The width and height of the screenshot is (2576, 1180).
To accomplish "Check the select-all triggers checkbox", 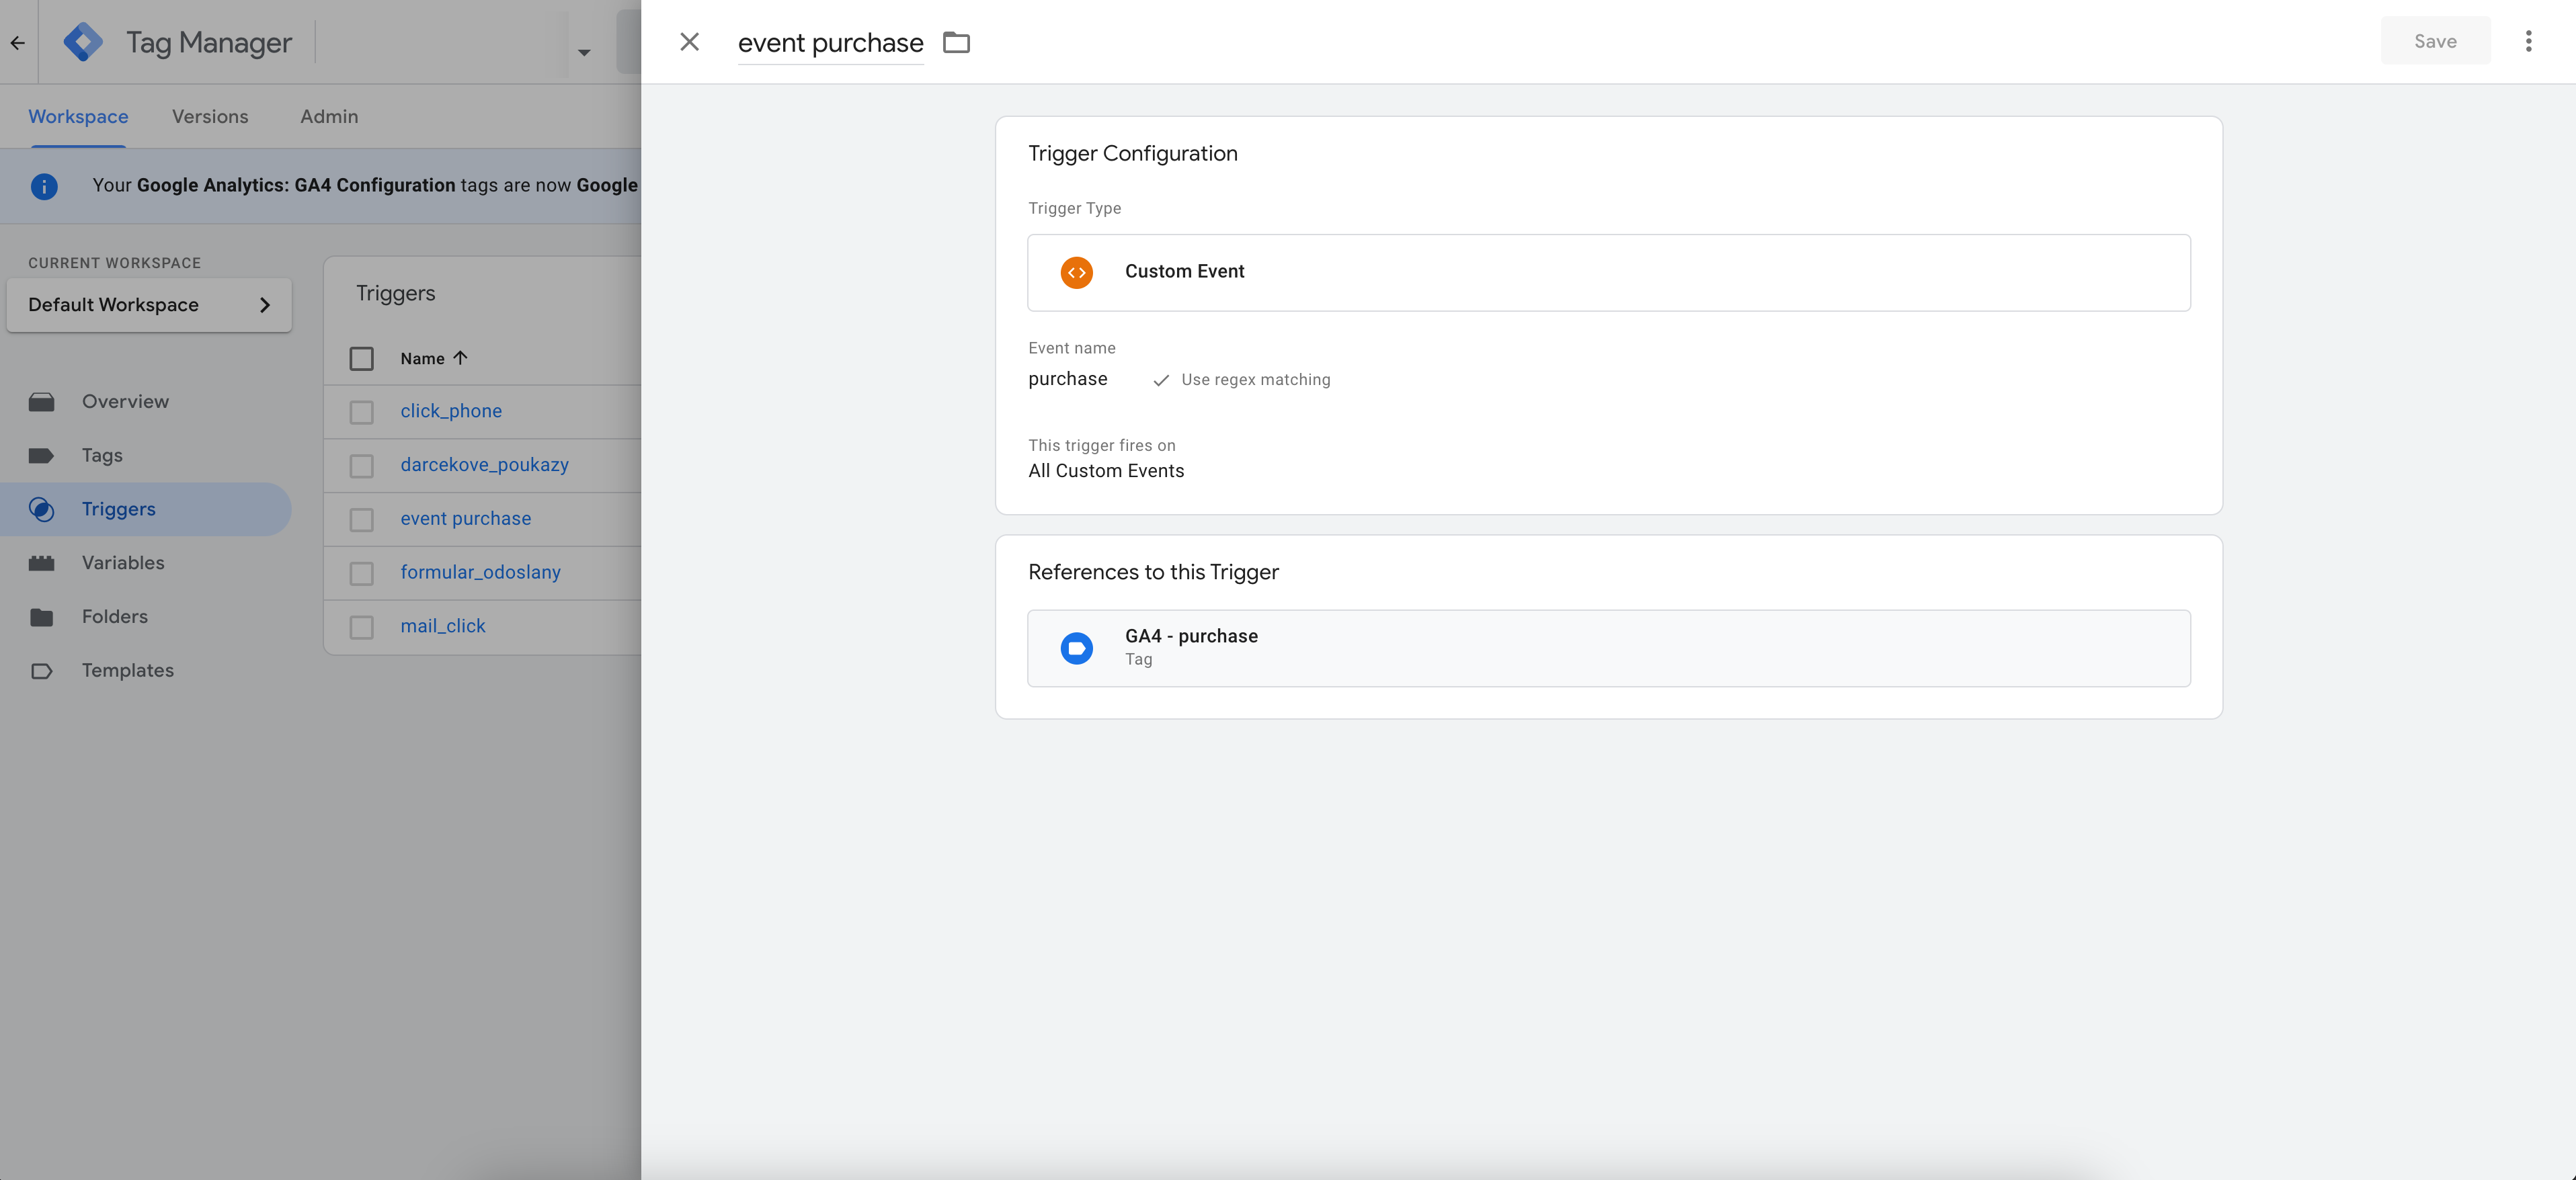I will pos(361,358).
